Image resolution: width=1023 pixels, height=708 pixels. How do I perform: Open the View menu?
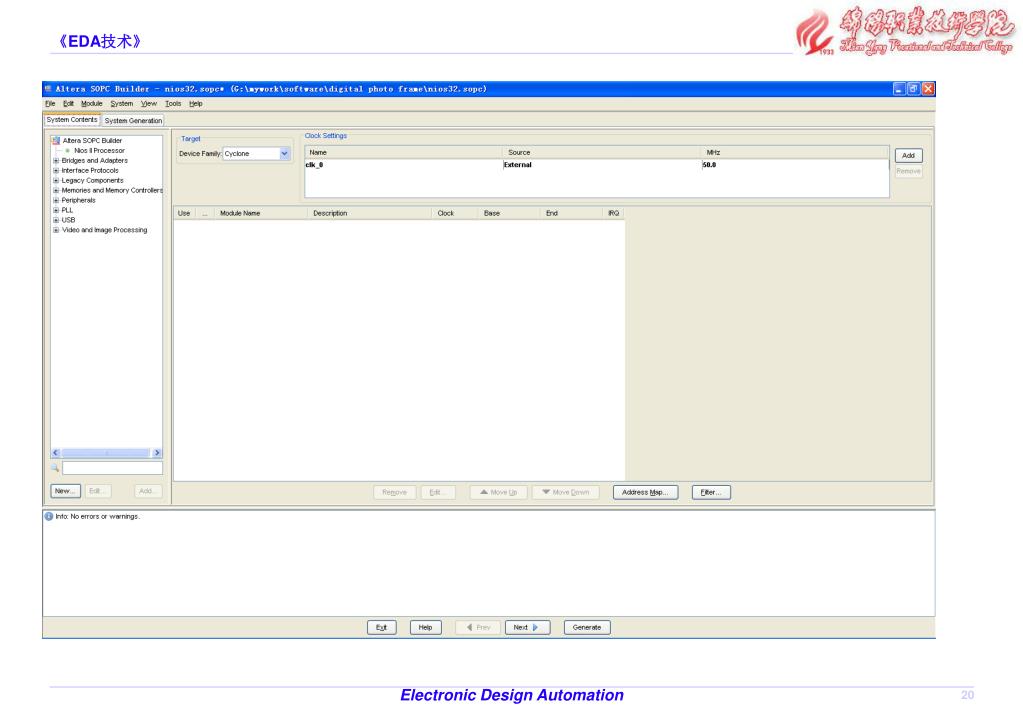(x=149, y=104)
